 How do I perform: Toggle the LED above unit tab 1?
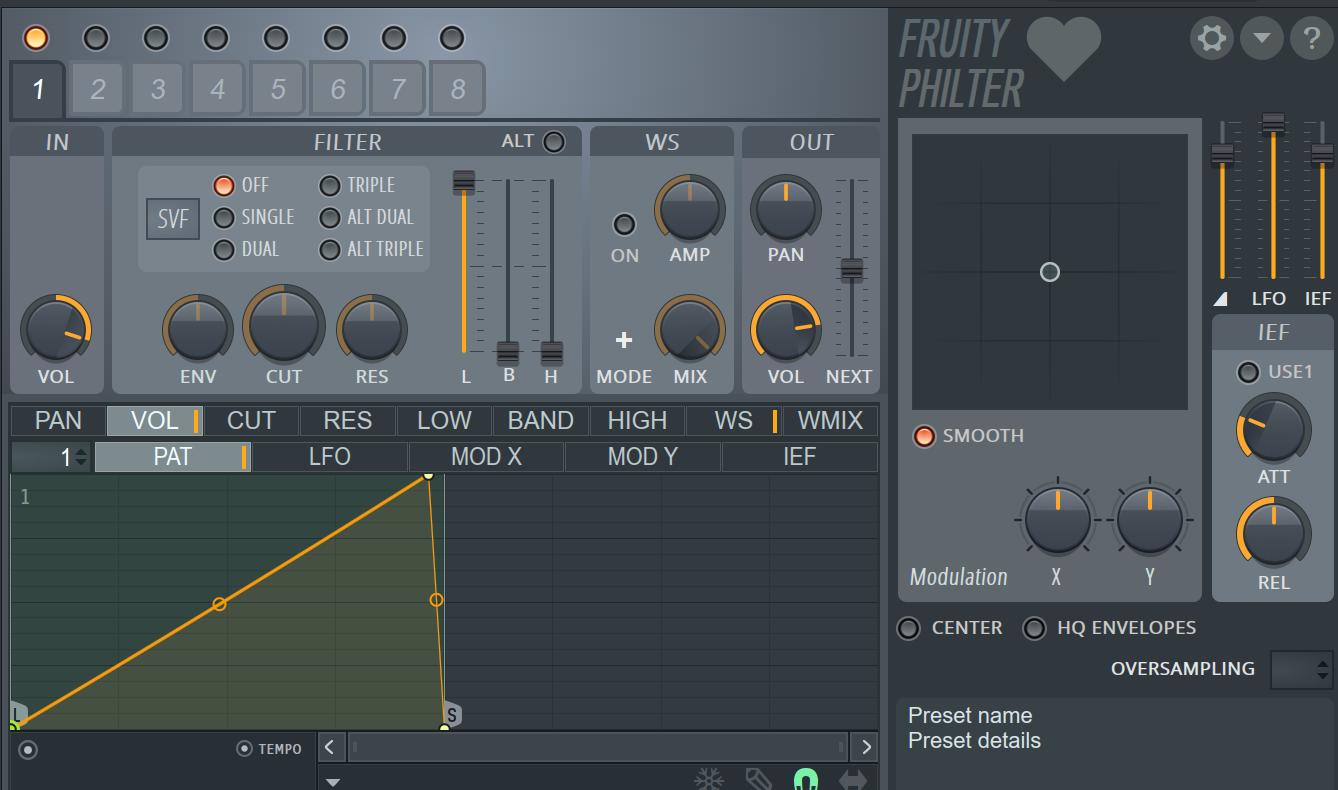tap(36, 38)
